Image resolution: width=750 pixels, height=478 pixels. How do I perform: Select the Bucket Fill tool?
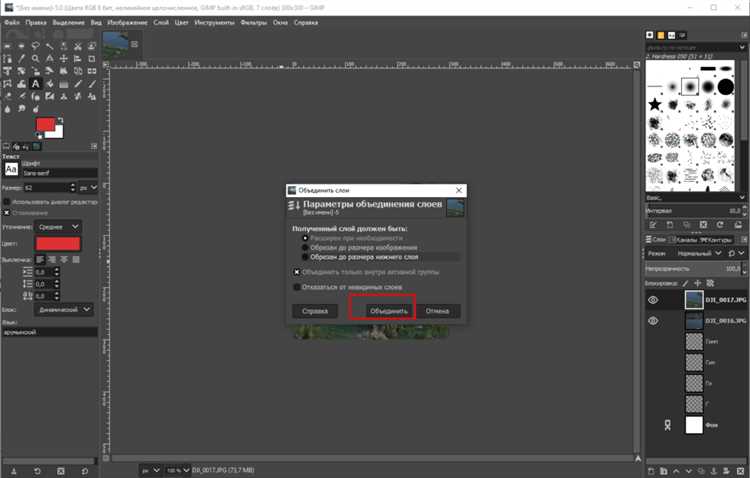[x=49, y=84]
